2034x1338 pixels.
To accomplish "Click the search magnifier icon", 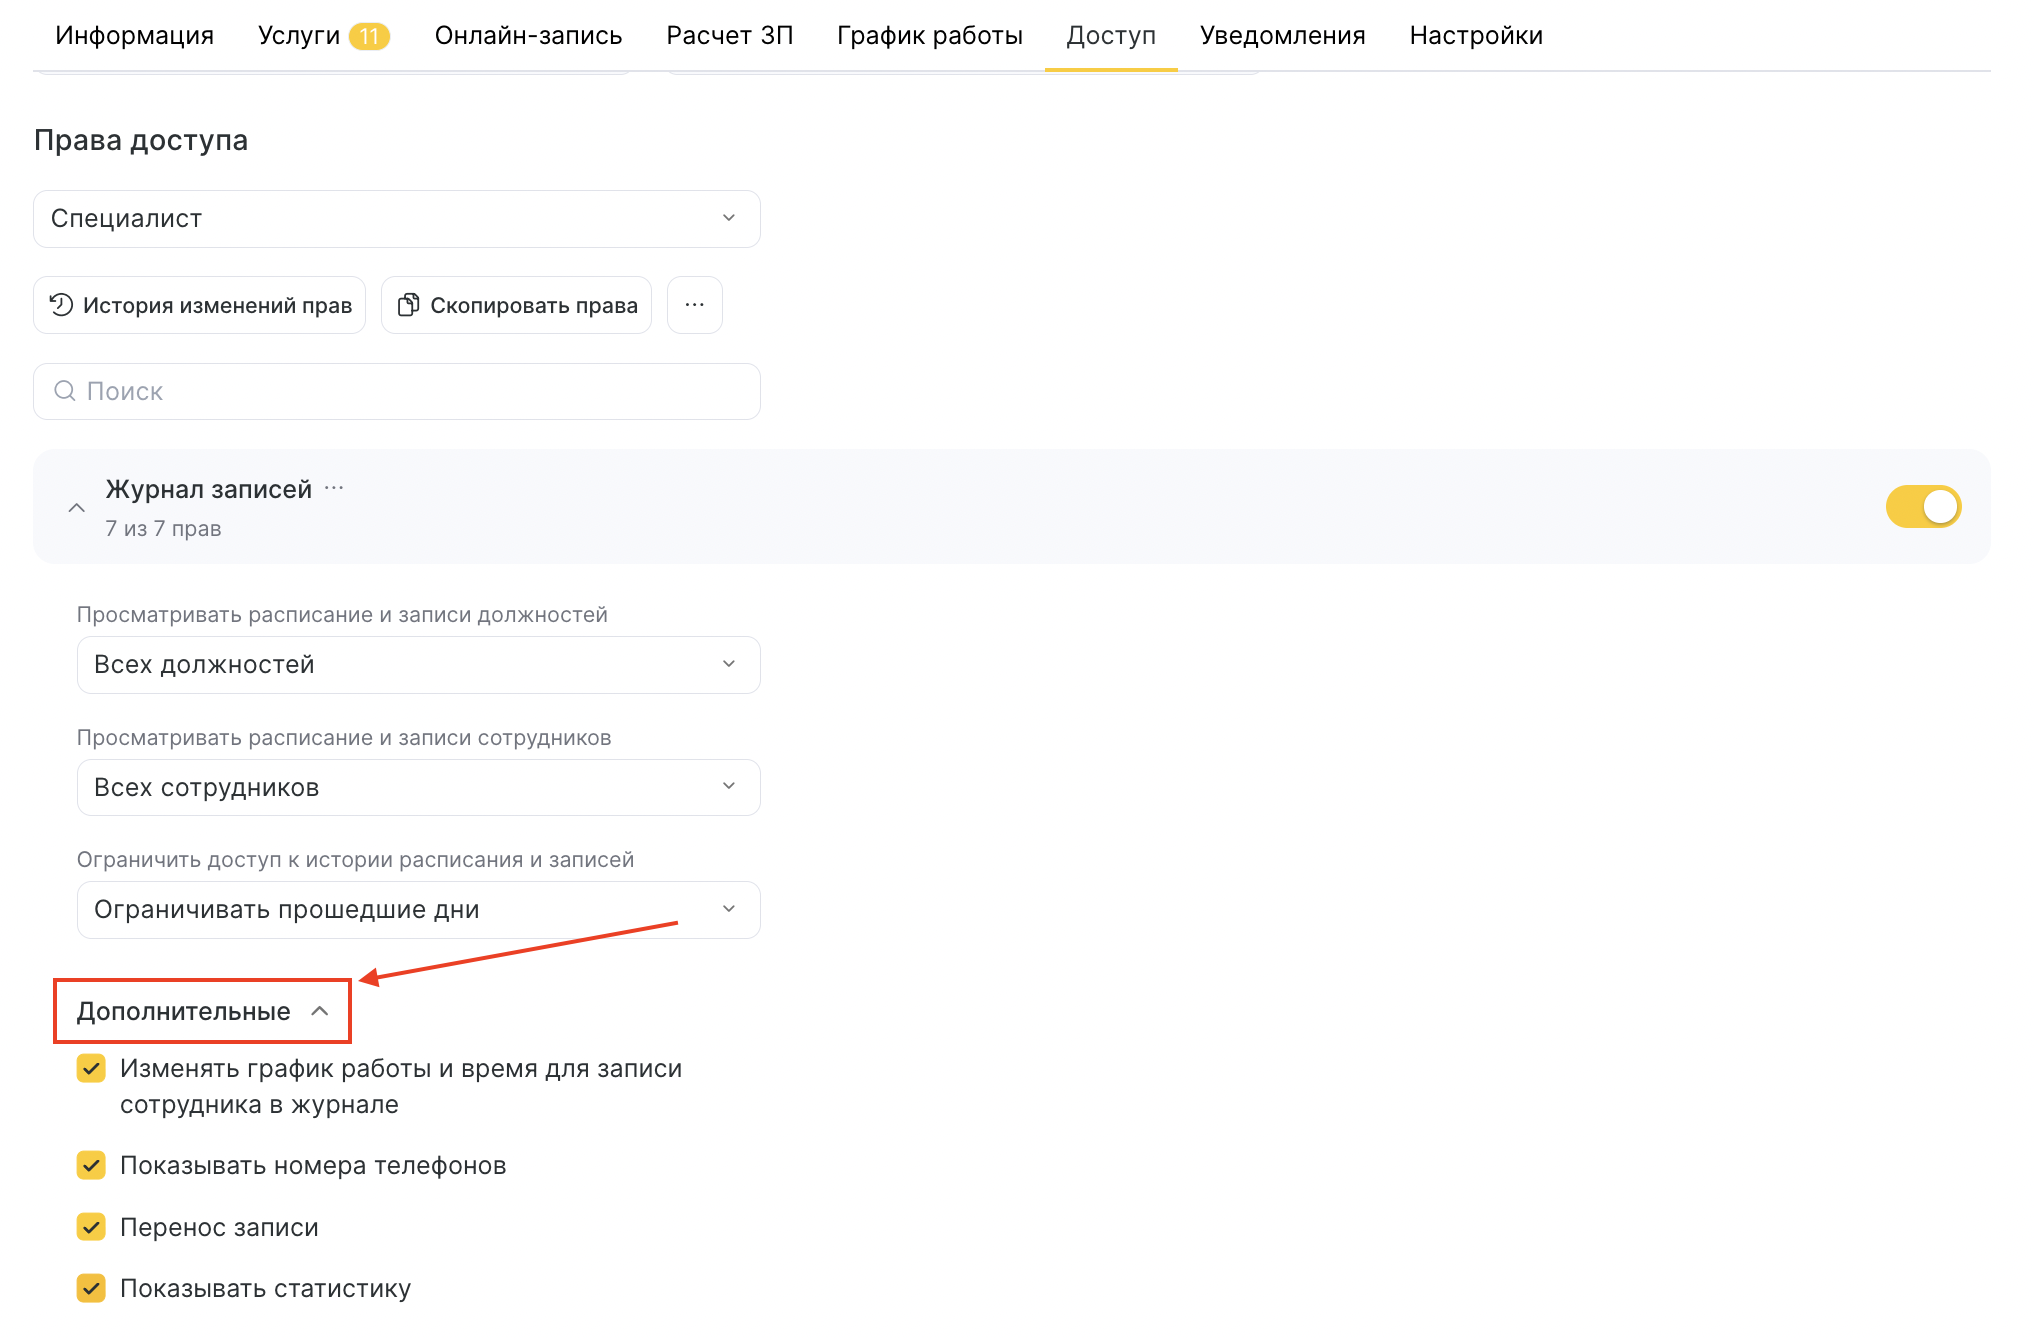I will click(65, 391).
